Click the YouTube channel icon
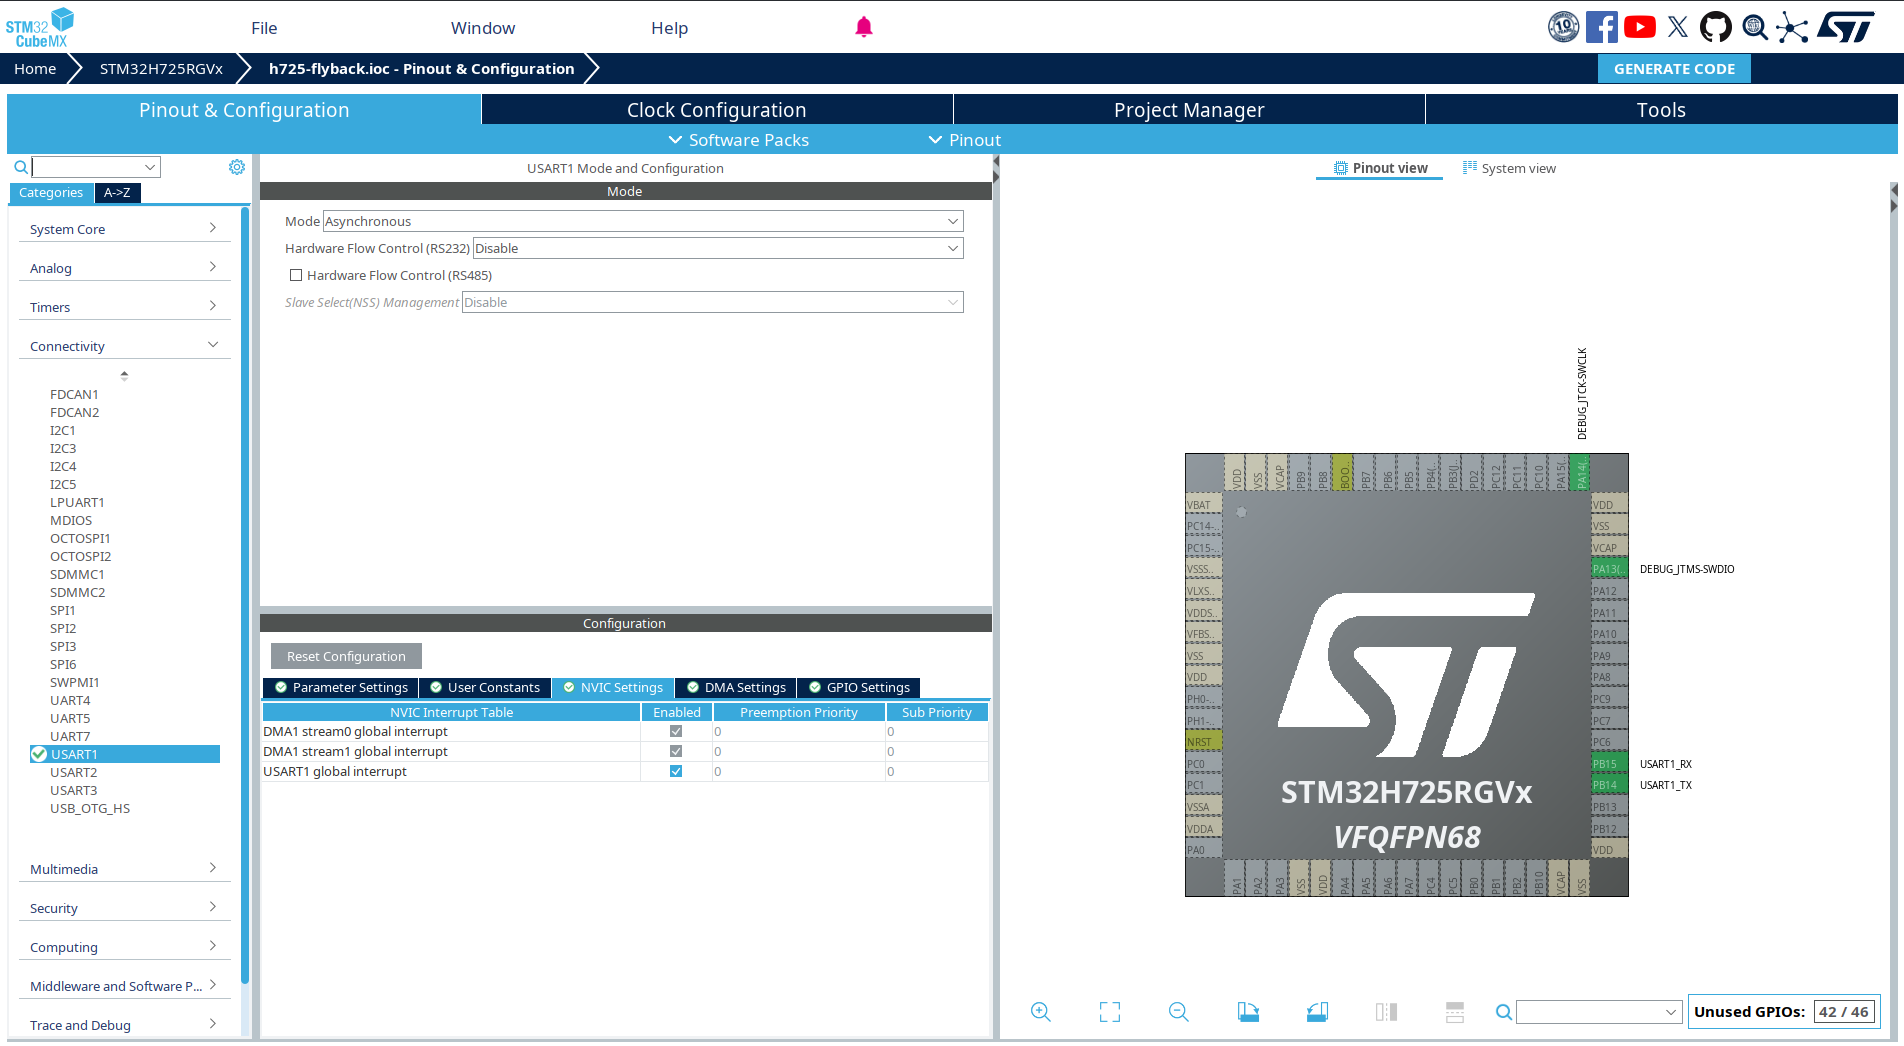The width and height of the screenshot is (1904, 1046). (1640, 26)
